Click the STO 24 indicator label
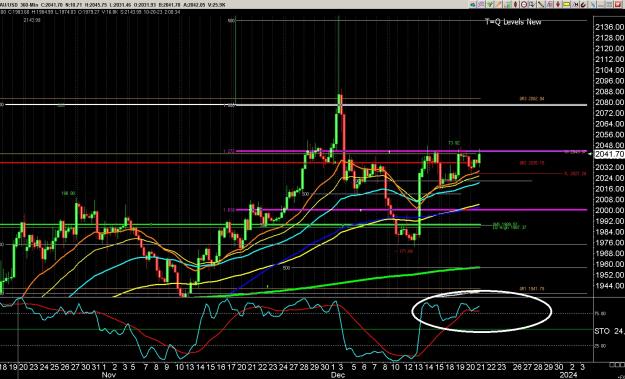 coord(609,331)
